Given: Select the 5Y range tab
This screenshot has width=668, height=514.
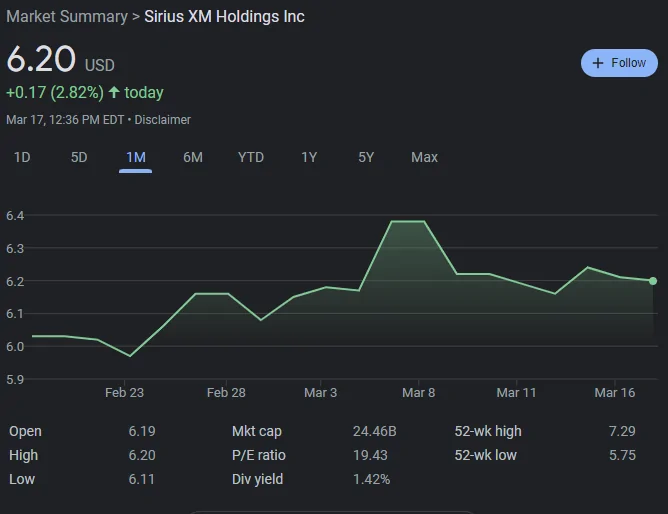Looking at the screenshot, I should [366, 157].
